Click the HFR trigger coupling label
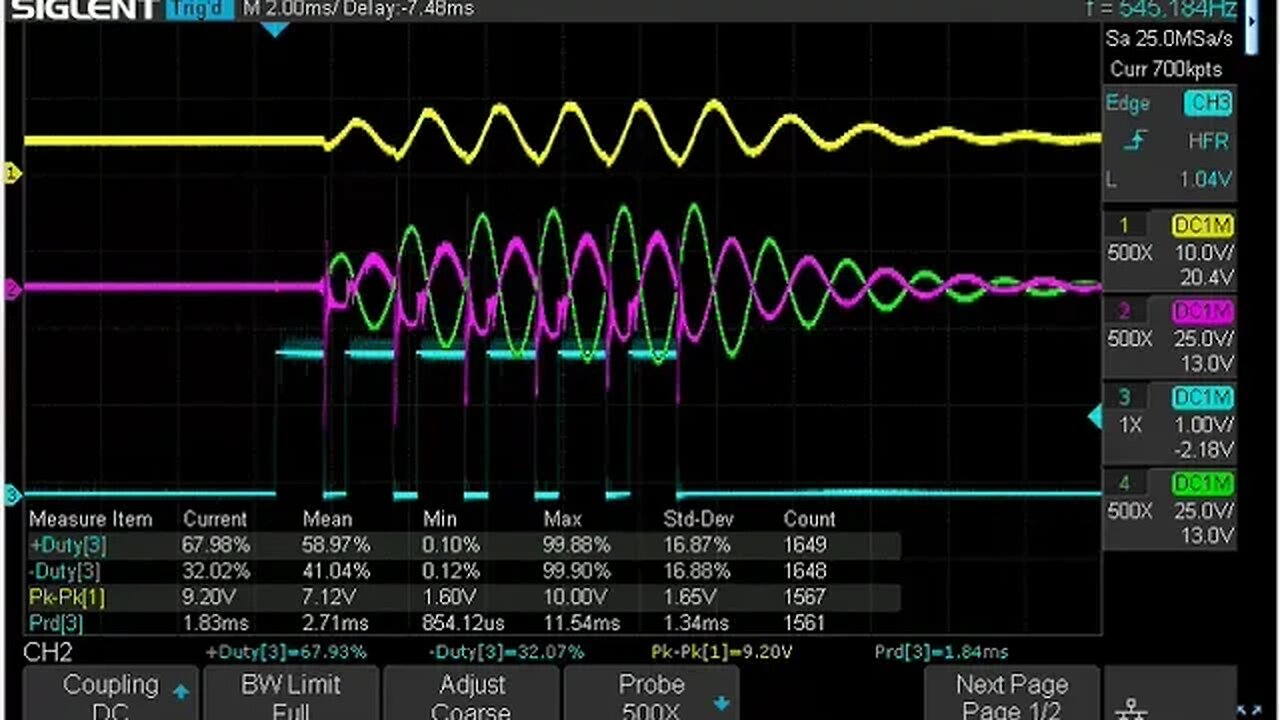1280x720 pixels. (x=1210, y=142)
